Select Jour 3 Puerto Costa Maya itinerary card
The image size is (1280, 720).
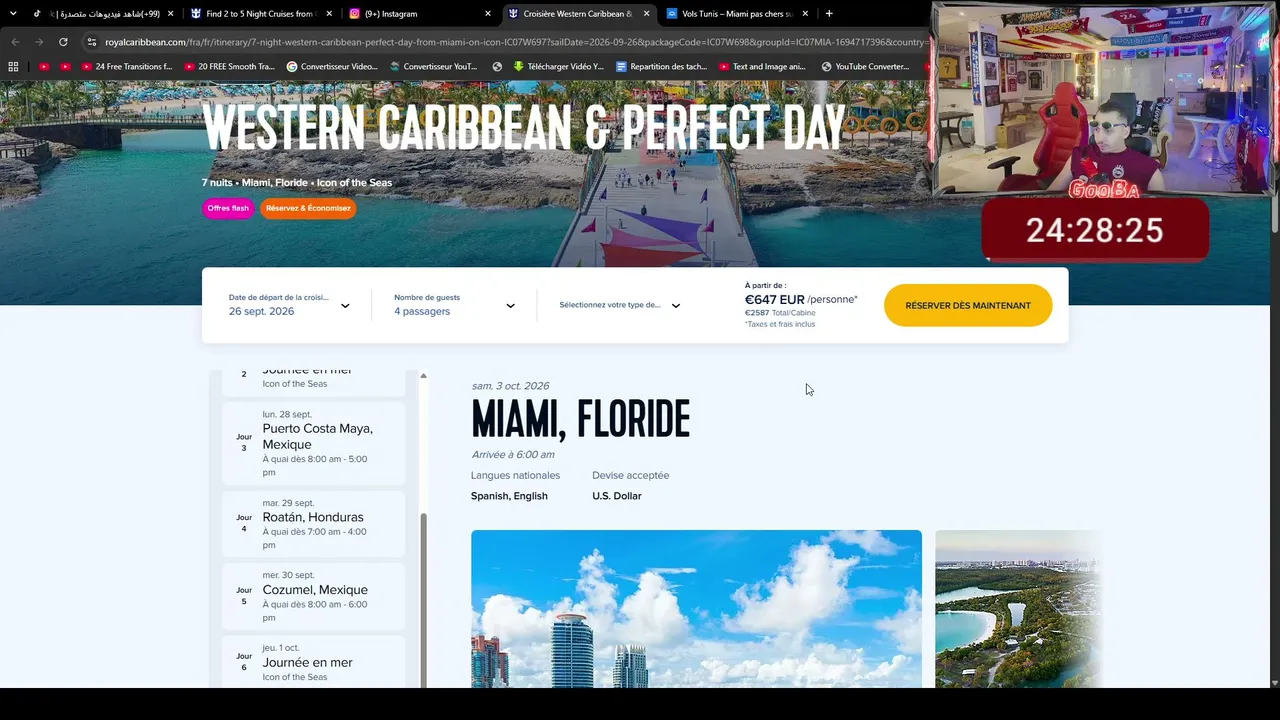click(314, 443)
